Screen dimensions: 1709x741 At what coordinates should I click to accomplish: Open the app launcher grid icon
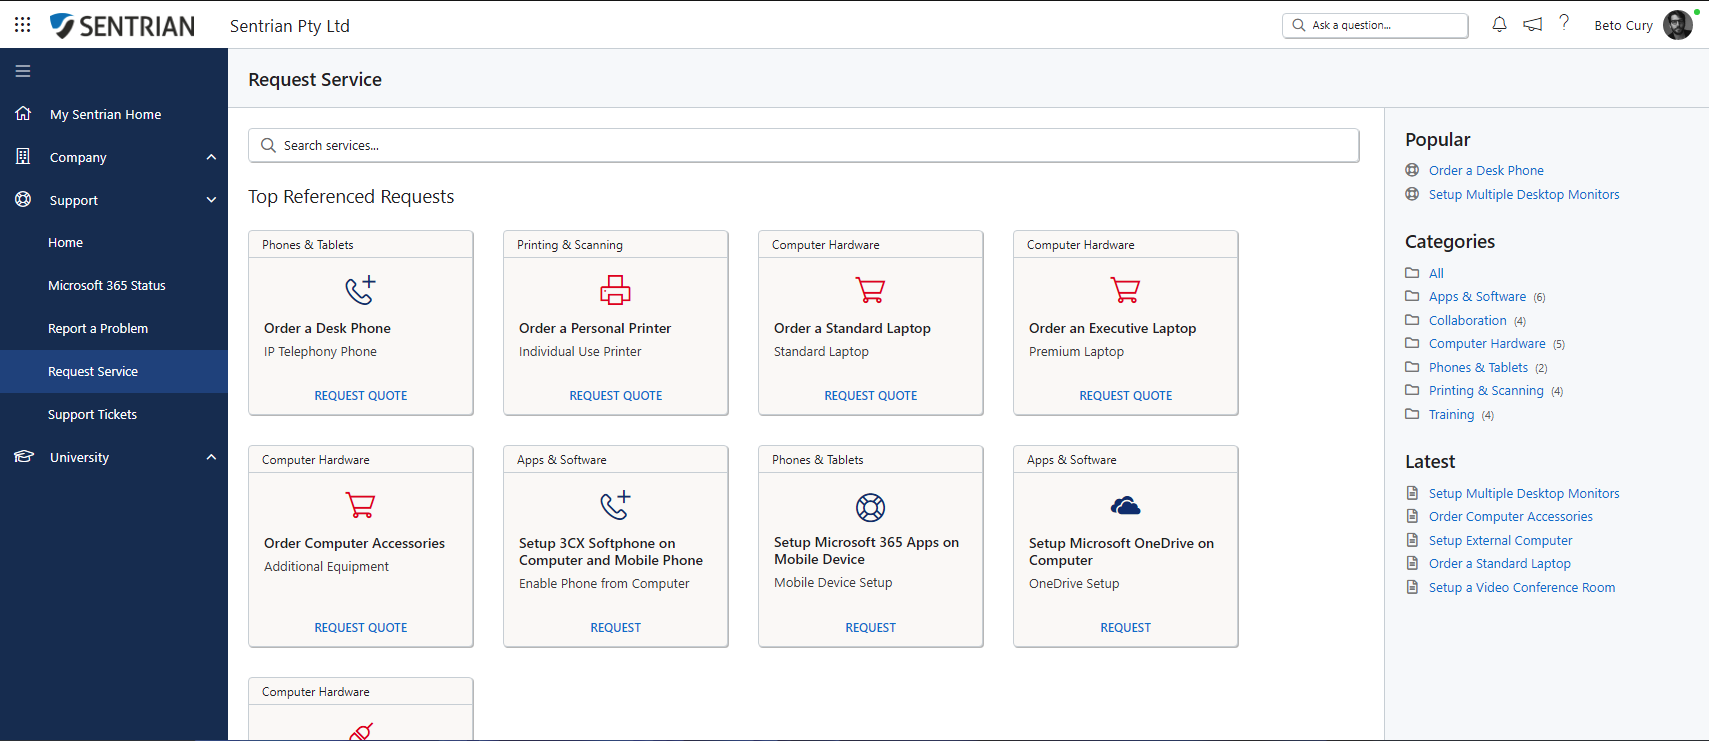pos(22,25)
